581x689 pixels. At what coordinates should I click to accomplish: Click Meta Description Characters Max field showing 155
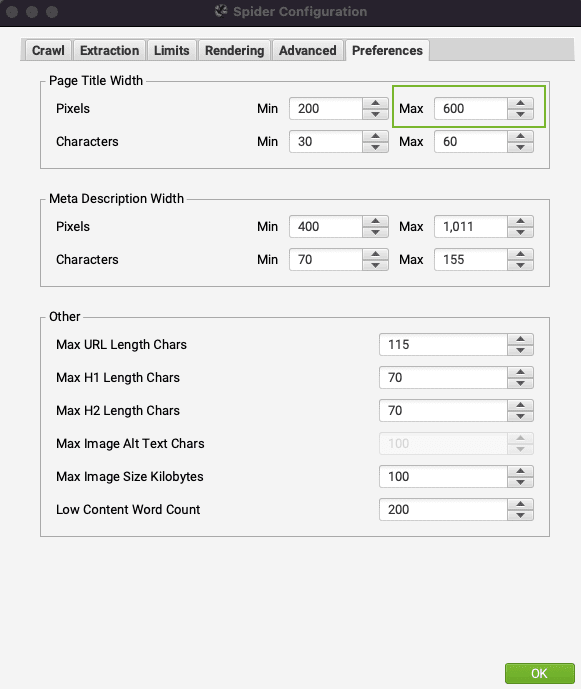(471, 259)
